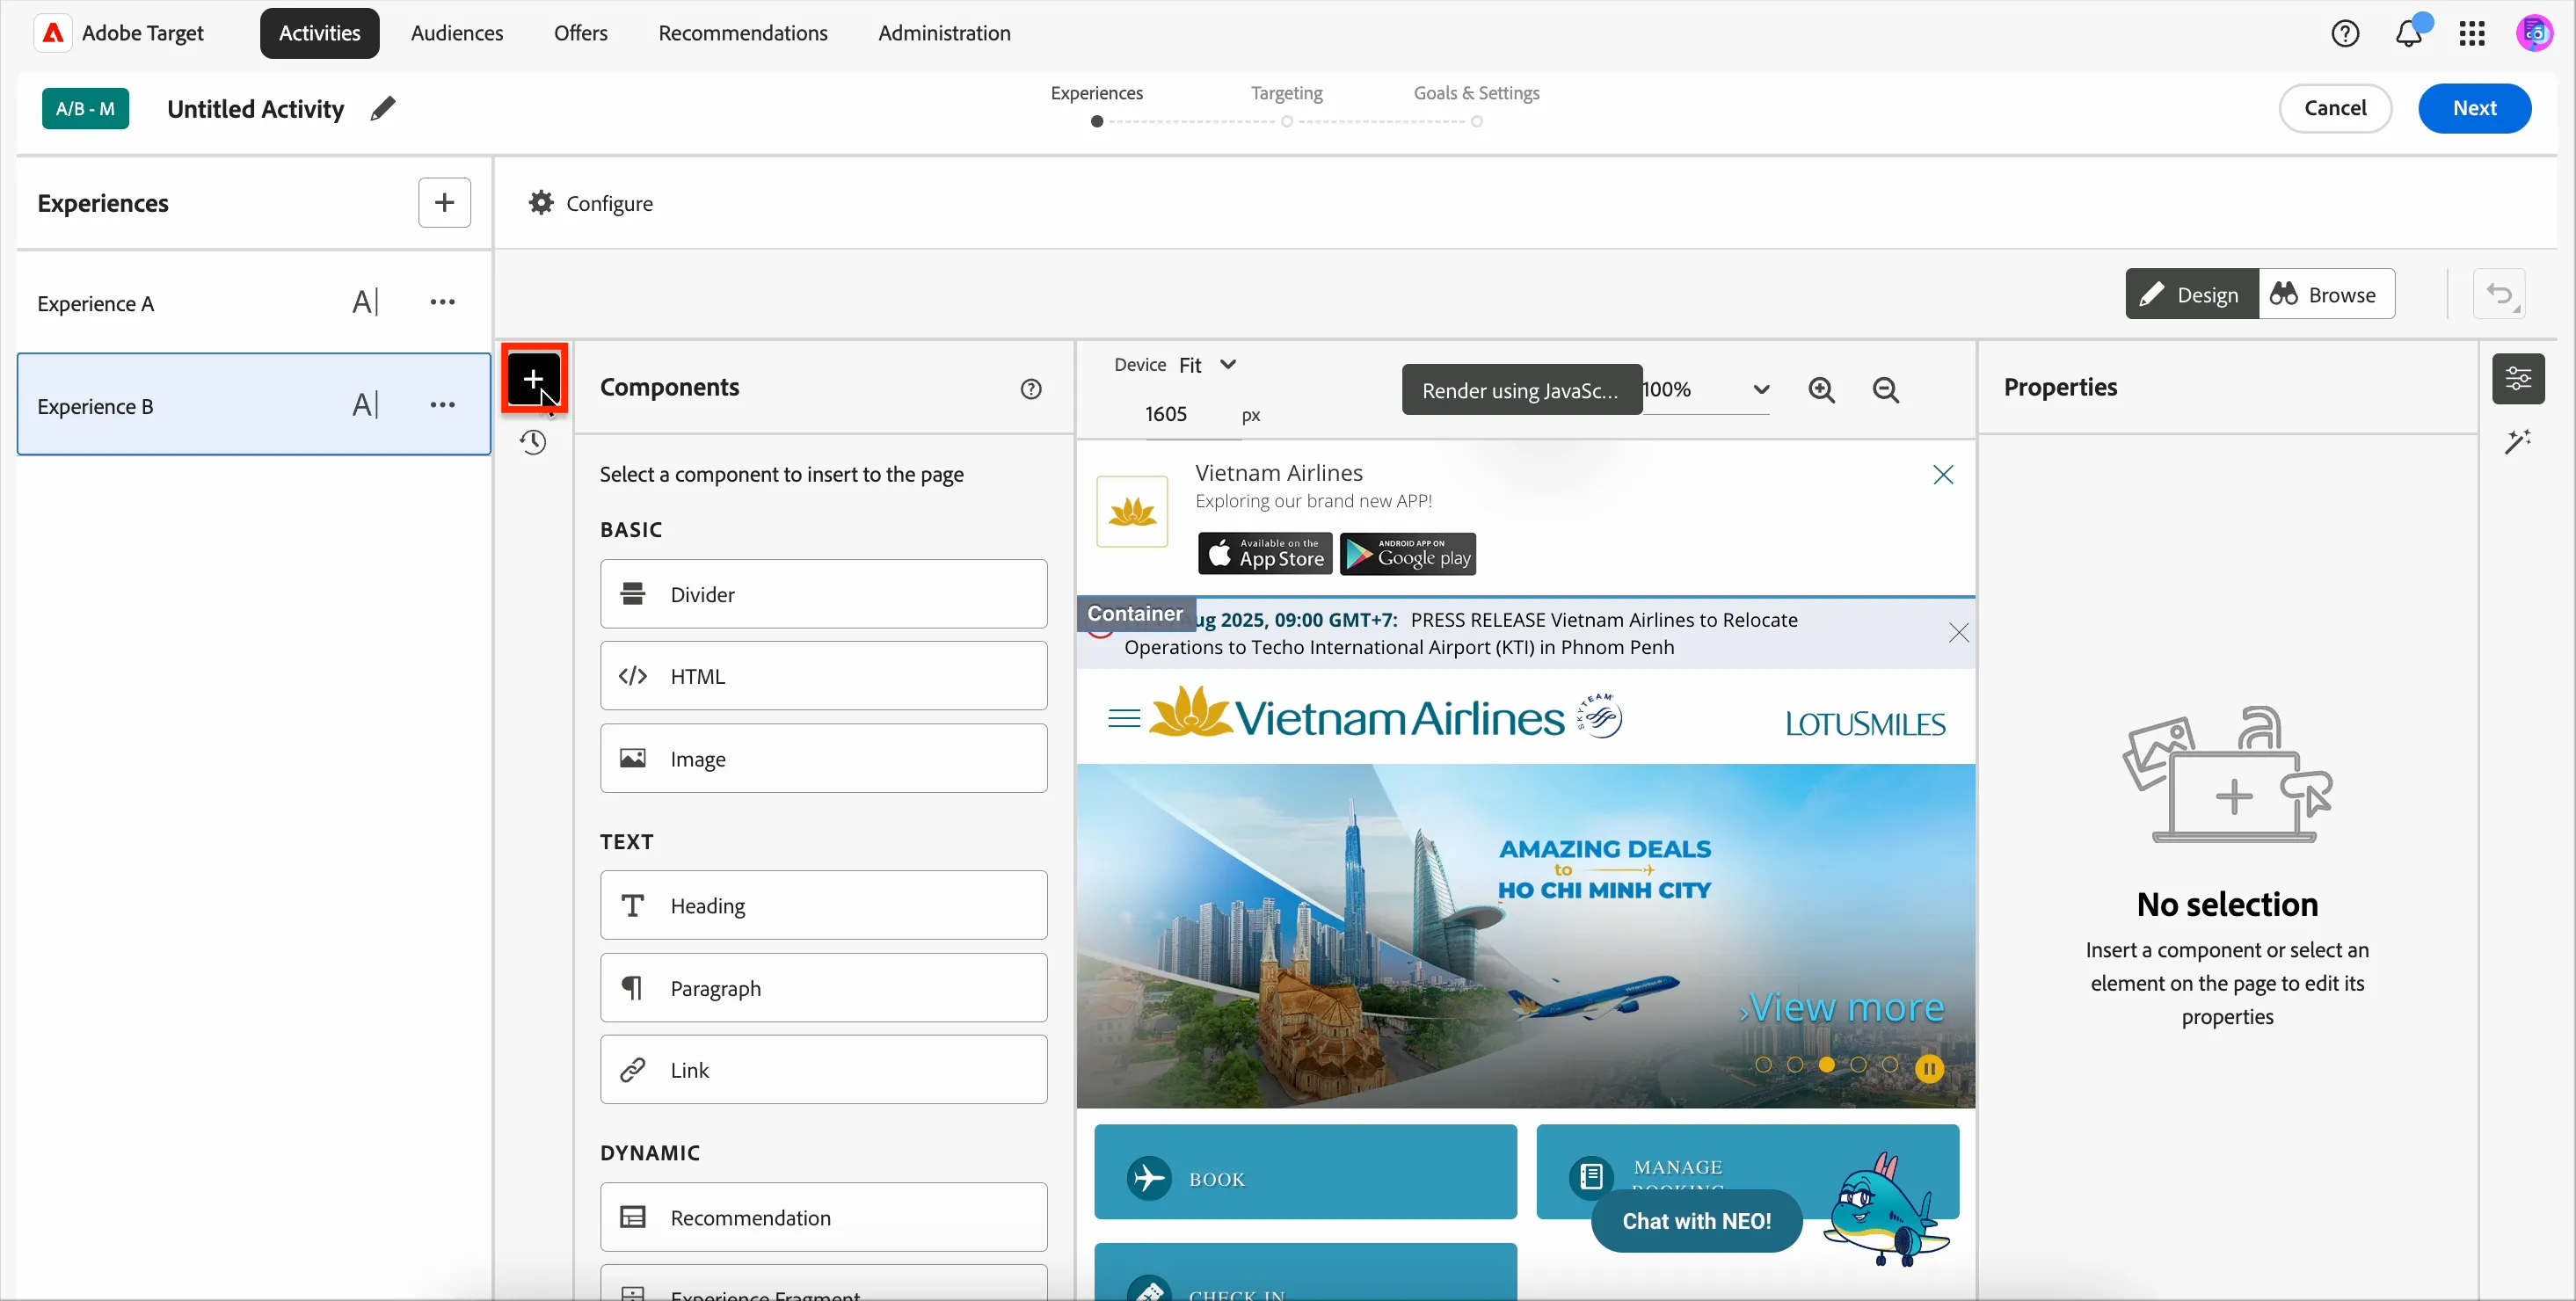
Task: Open the Audiences tab
Action: [x=457, y=33]
